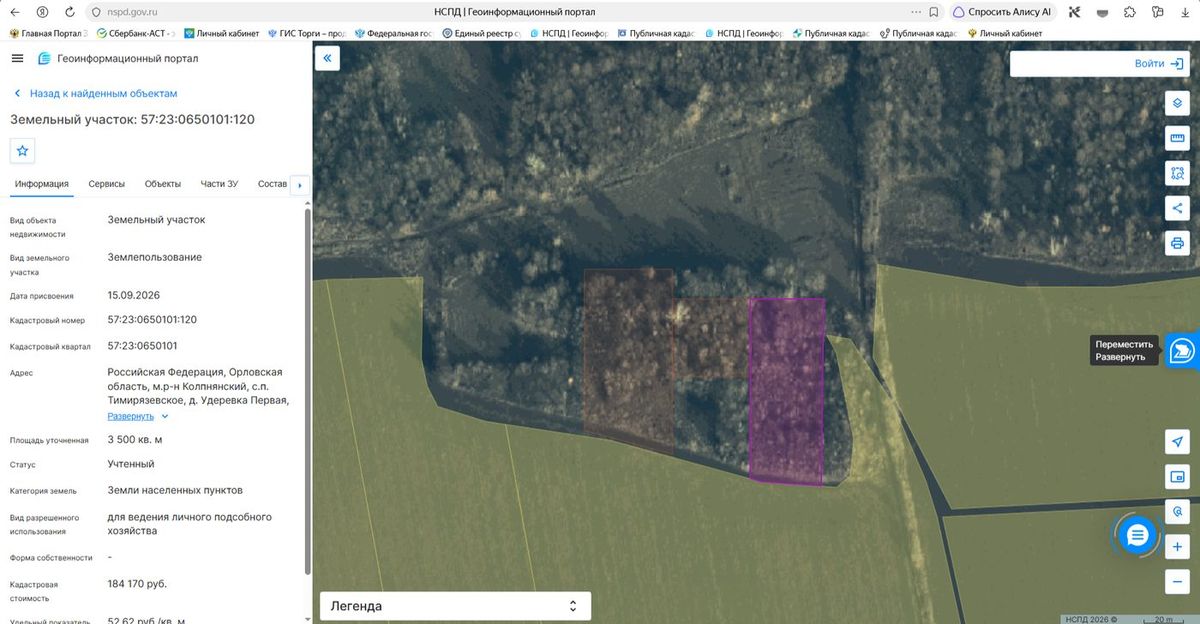Viewport: 1200px width, 624px height.
Task: Open the picture-in-picture map view button
Action: point(1177,477)
